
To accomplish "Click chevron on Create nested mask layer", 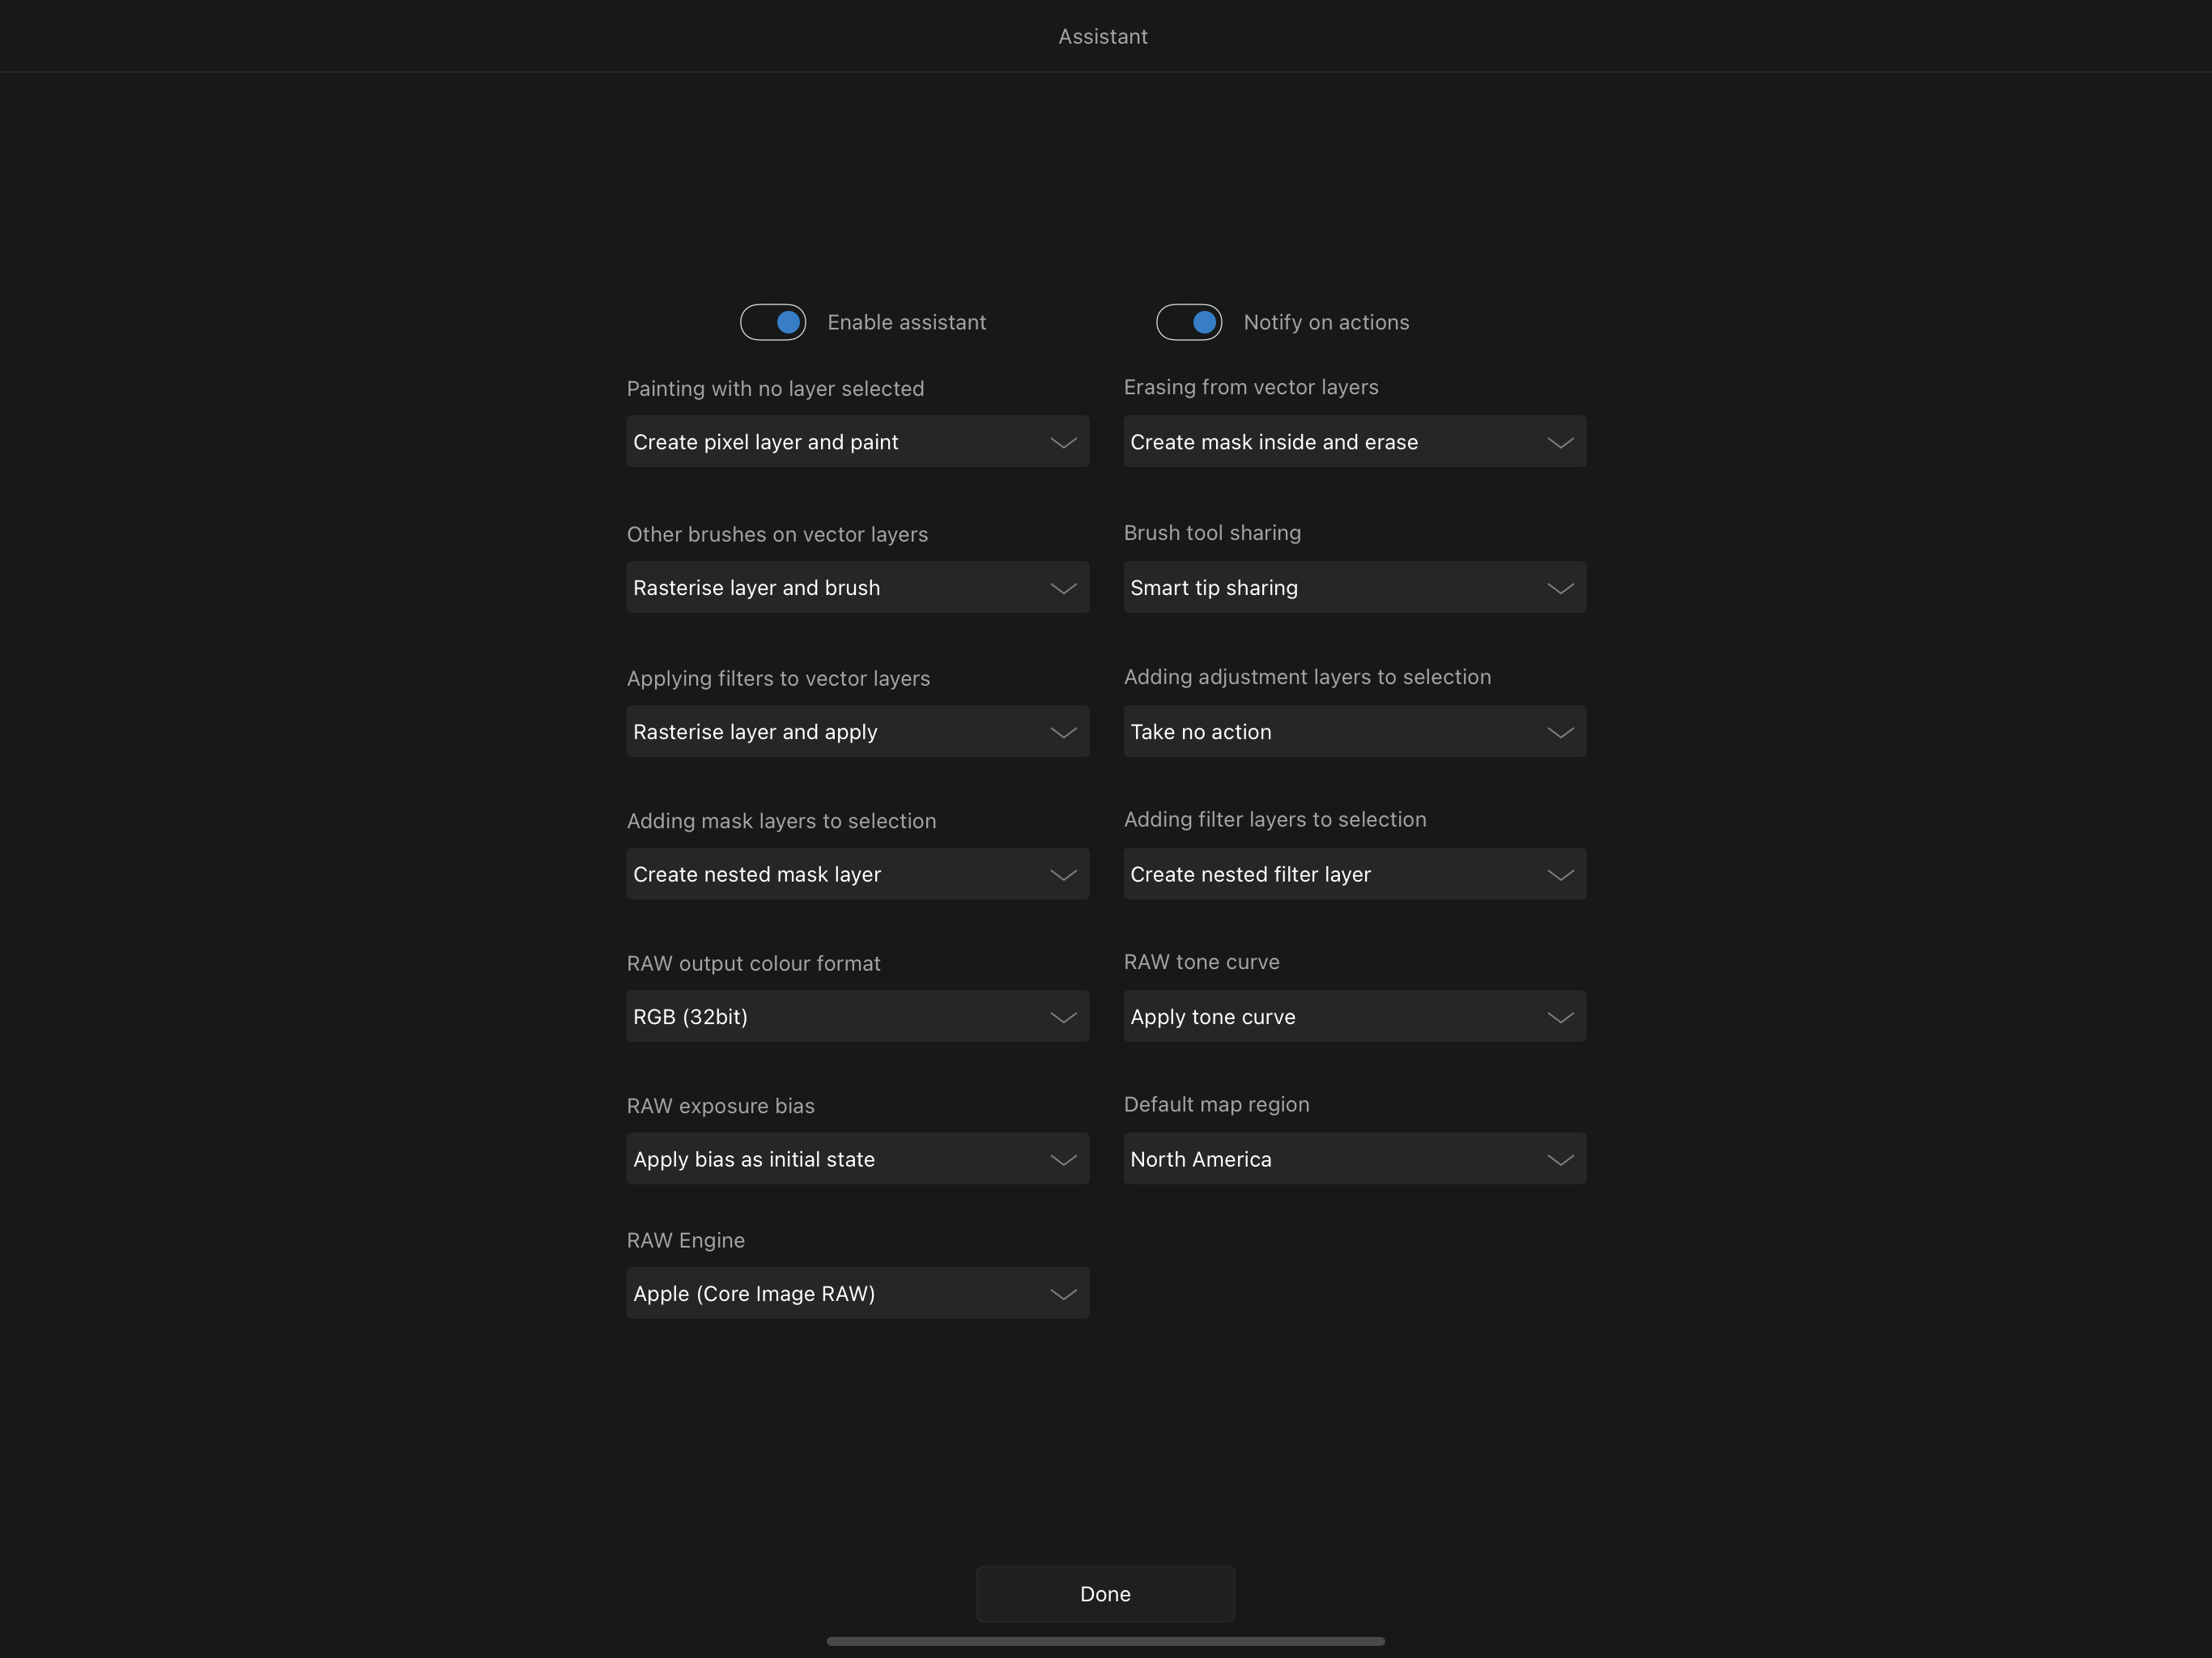I will (x=1062, y=874).
